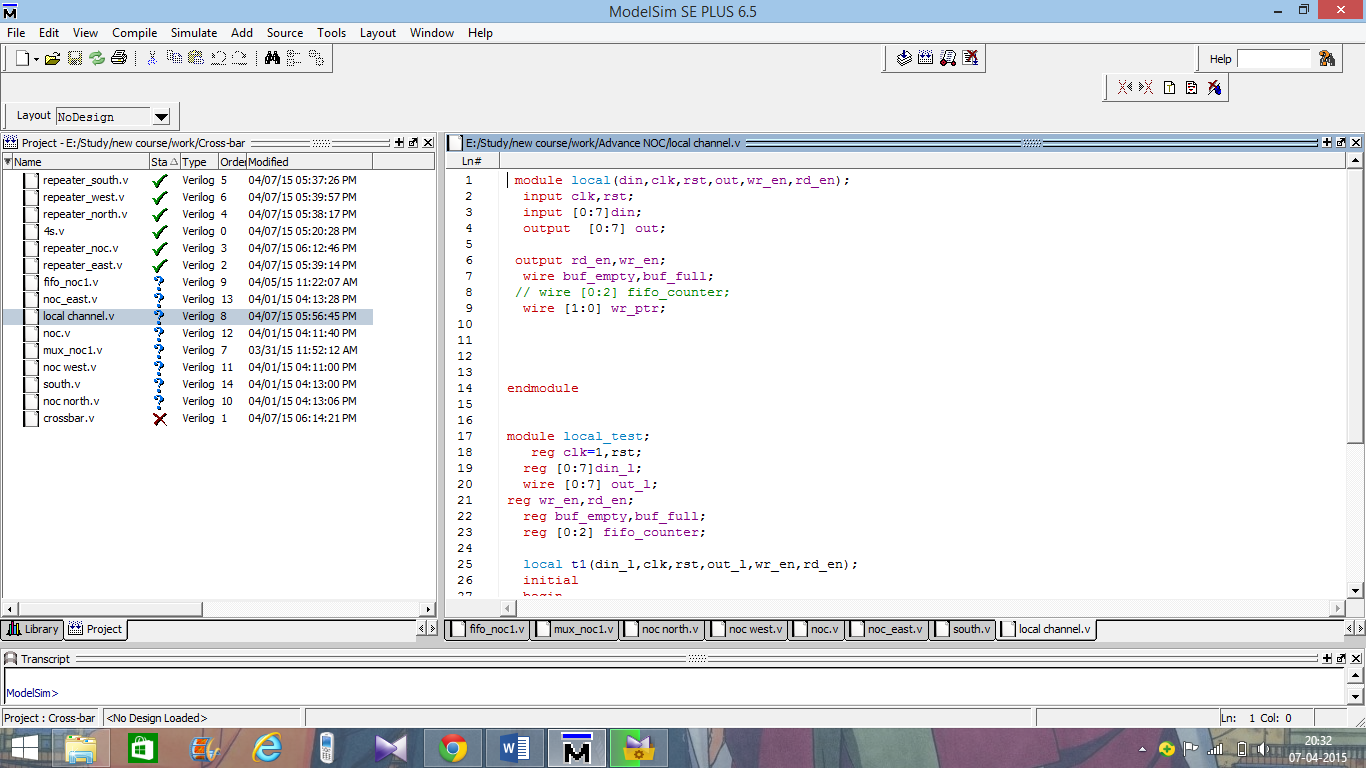Click the editor tabs scroll left arrow
This screenshot has width=1366, height=768.
pyautogui.click(x=1350, y=629)
